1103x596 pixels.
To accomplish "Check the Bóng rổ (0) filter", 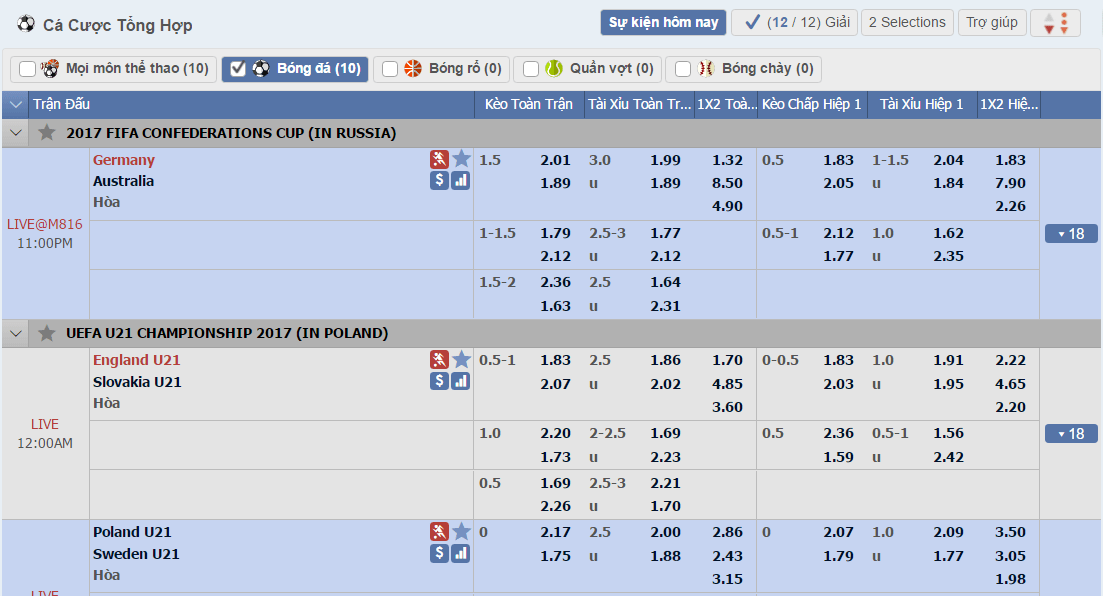I will coord(390,69).
